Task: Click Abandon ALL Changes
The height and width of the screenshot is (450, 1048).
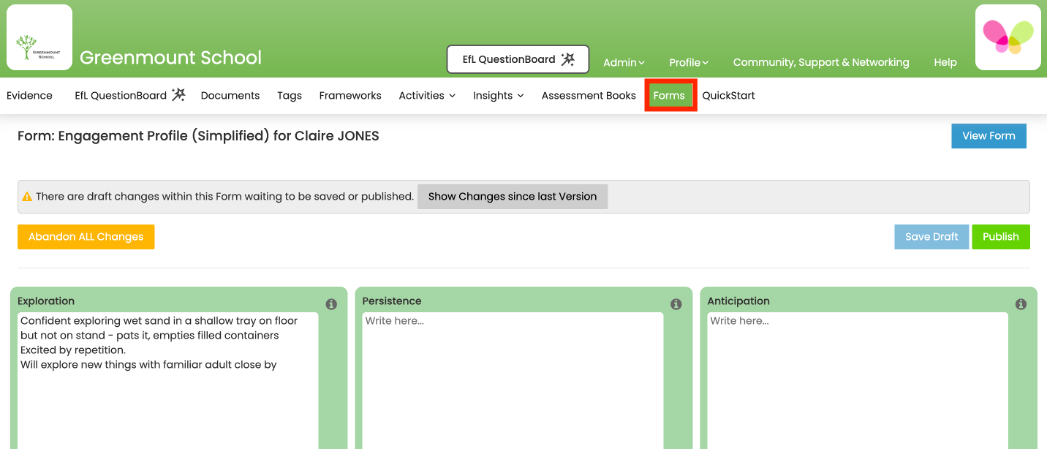Action: (86, 237)
